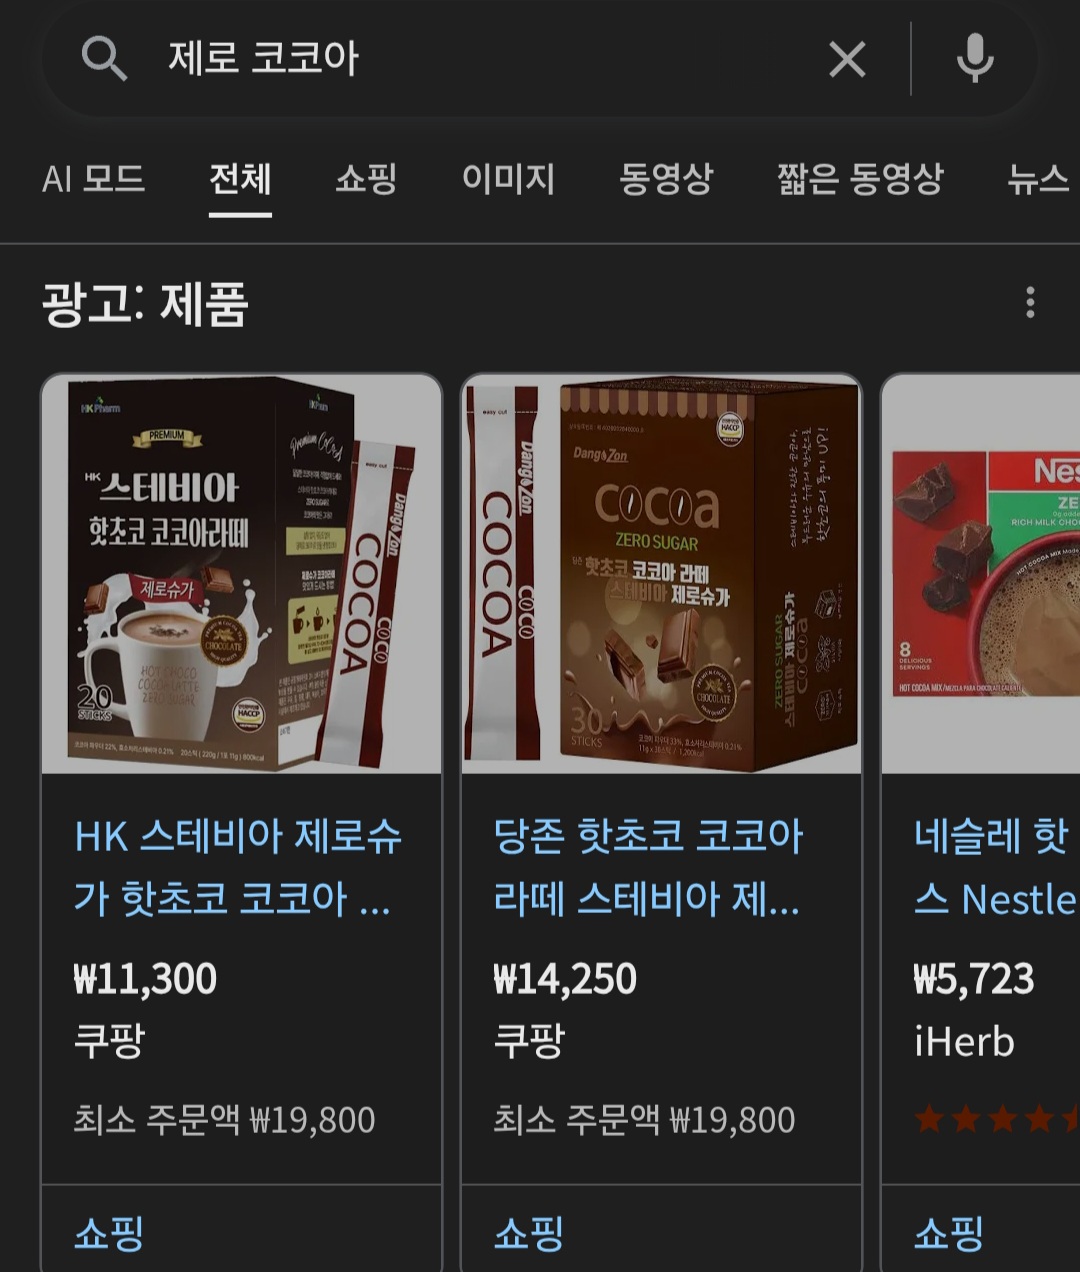The image size is (1080, 1272).
Task: Open HK 스테비아 핫초코 product image
Action: coord(241,573)
